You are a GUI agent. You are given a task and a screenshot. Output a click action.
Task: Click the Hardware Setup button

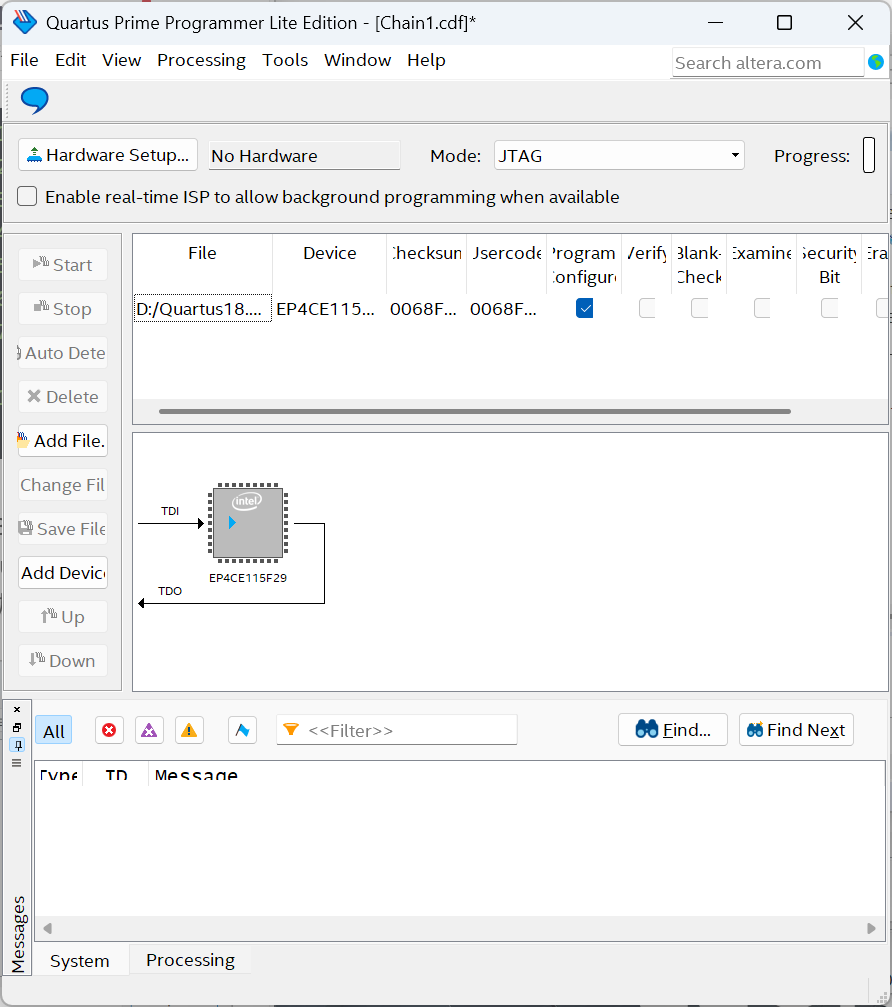click(108, 155)
